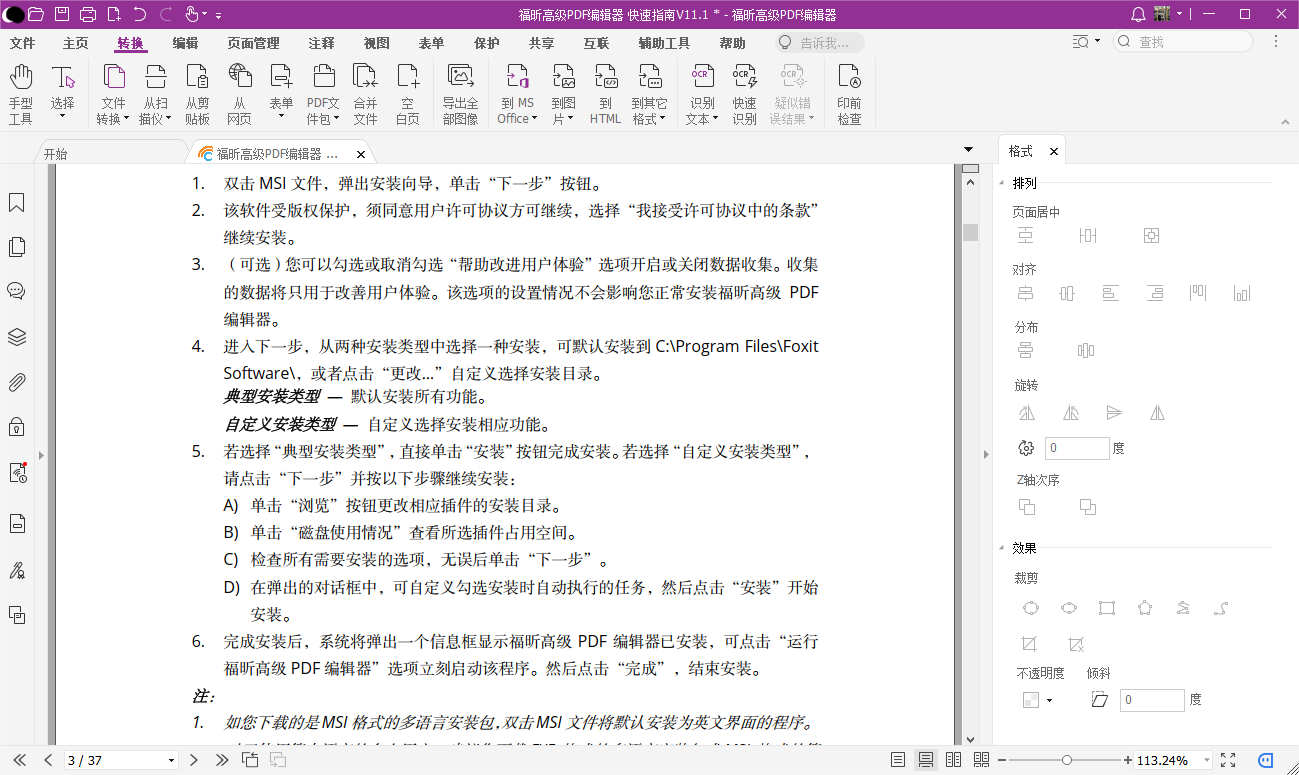Click the rotation degree input field
This screenshot has width=1299, height=775.
pyautogui.click(x=1077, y=448)
